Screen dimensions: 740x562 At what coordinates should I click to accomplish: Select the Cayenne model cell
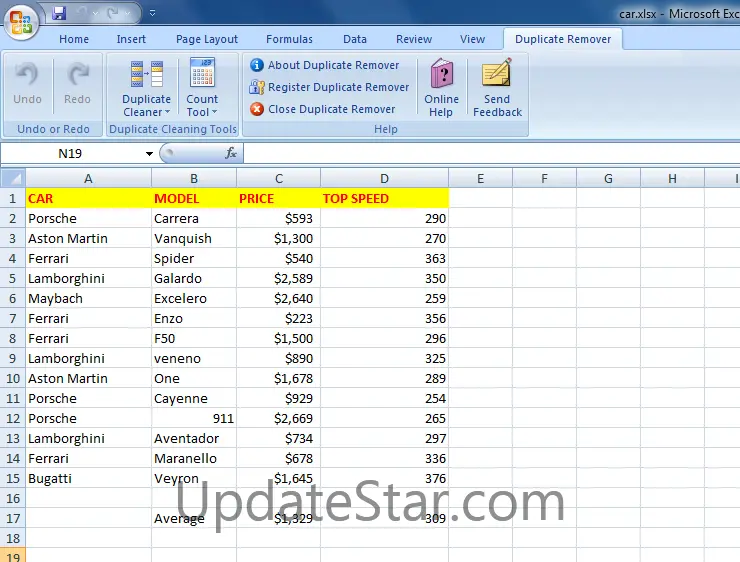tap(194, 398)
